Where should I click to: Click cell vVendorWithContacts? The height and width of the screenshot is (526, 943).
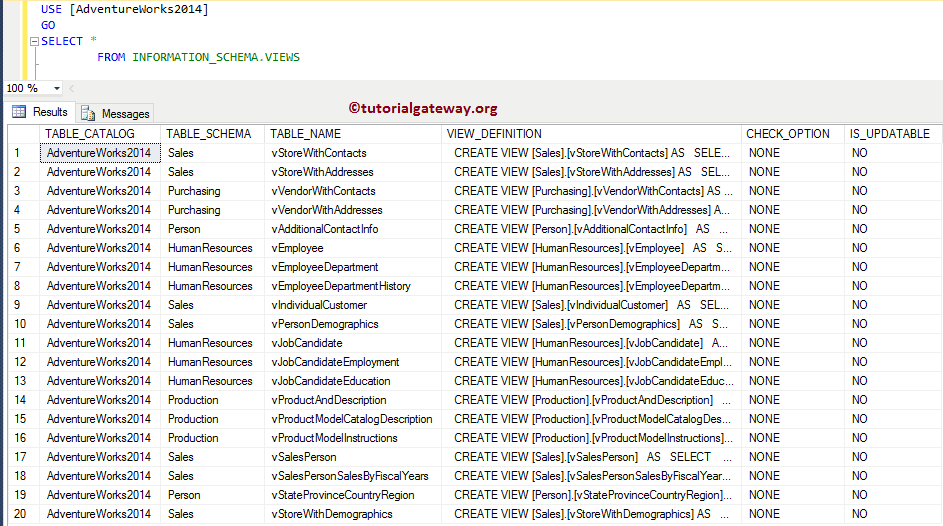click(353, 191)
